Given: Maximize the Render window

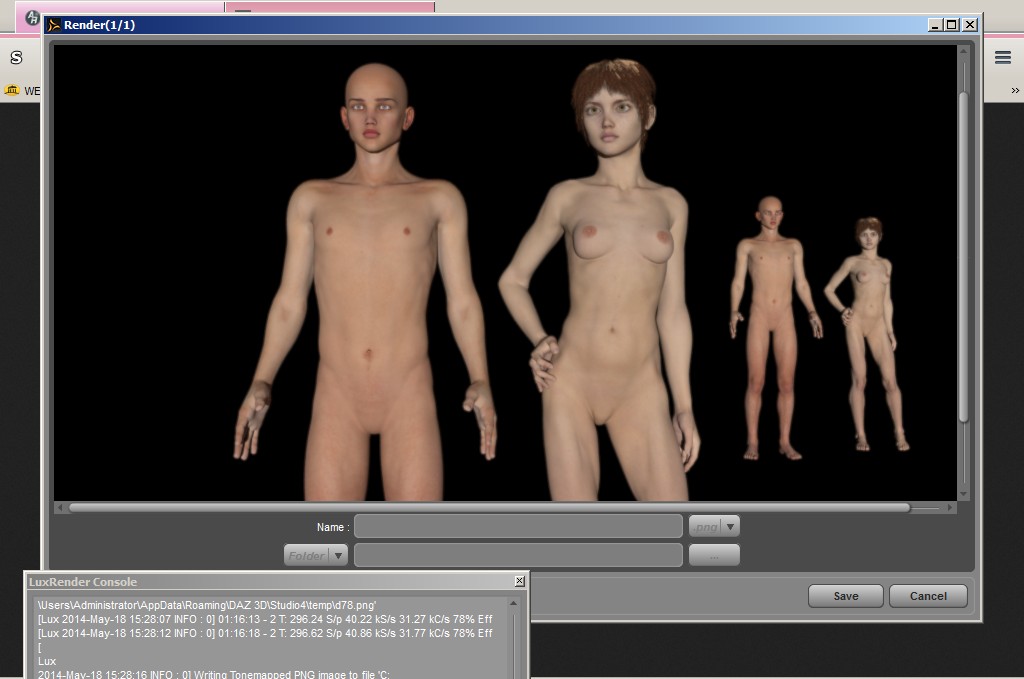Looking at the screenshot, I should [952, 25].
